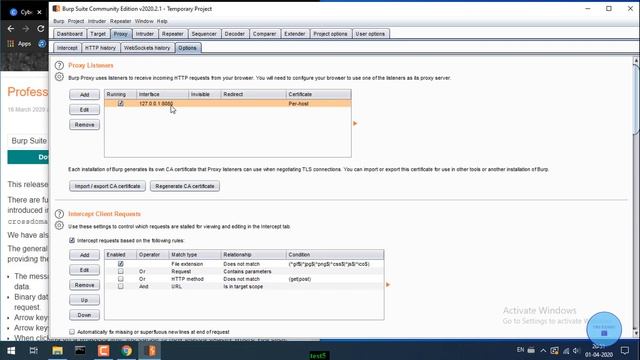Move the selected intercept rule Down
This screenshot has height=360, width=640.
click(84, 315)
